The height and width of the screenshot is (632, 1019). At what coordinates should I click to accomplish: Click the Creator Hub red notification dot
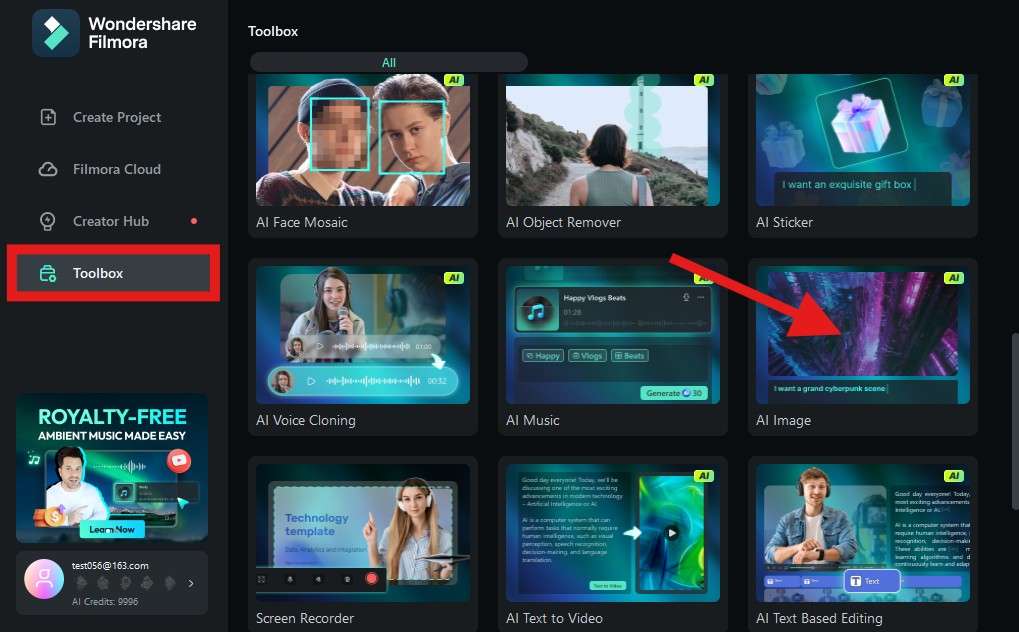(194, 221)
